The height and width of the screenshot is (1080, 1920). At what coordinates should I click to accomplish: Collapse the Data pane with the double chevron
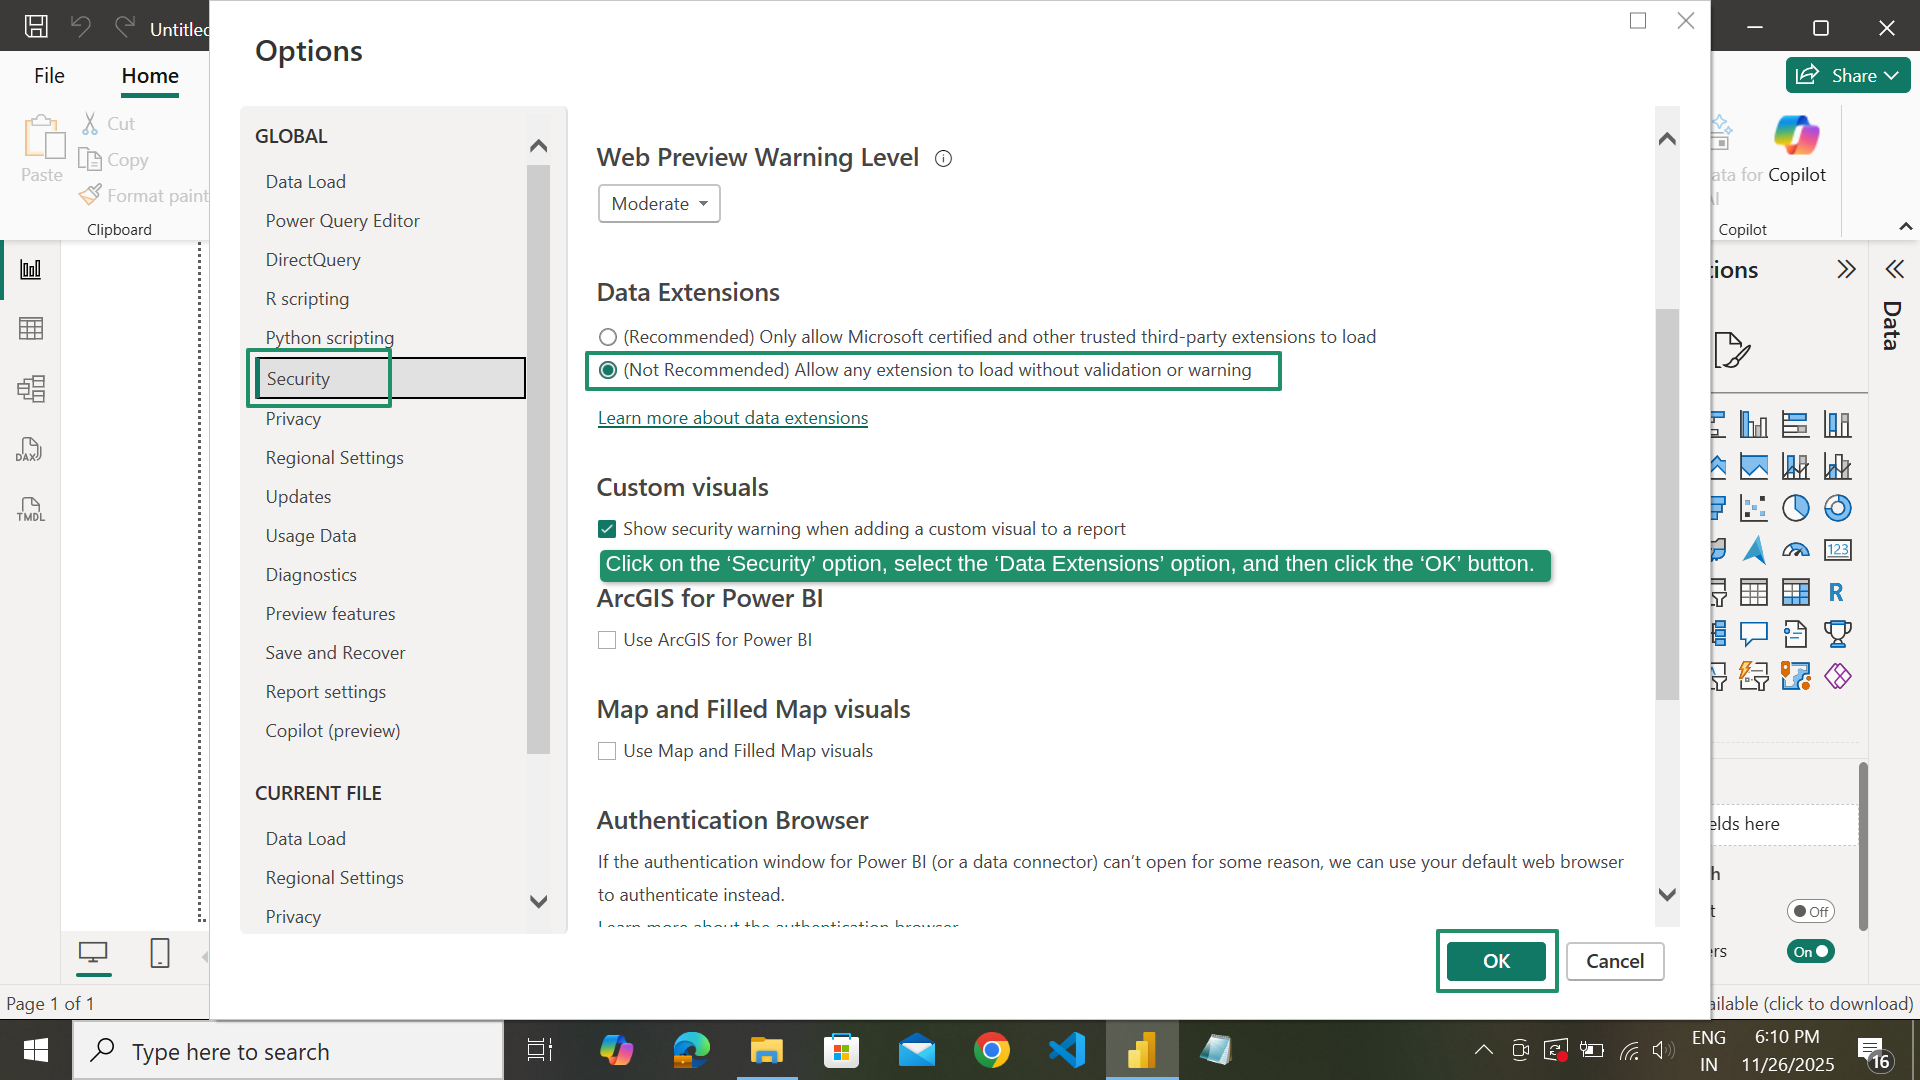(x=1895, y=268)
